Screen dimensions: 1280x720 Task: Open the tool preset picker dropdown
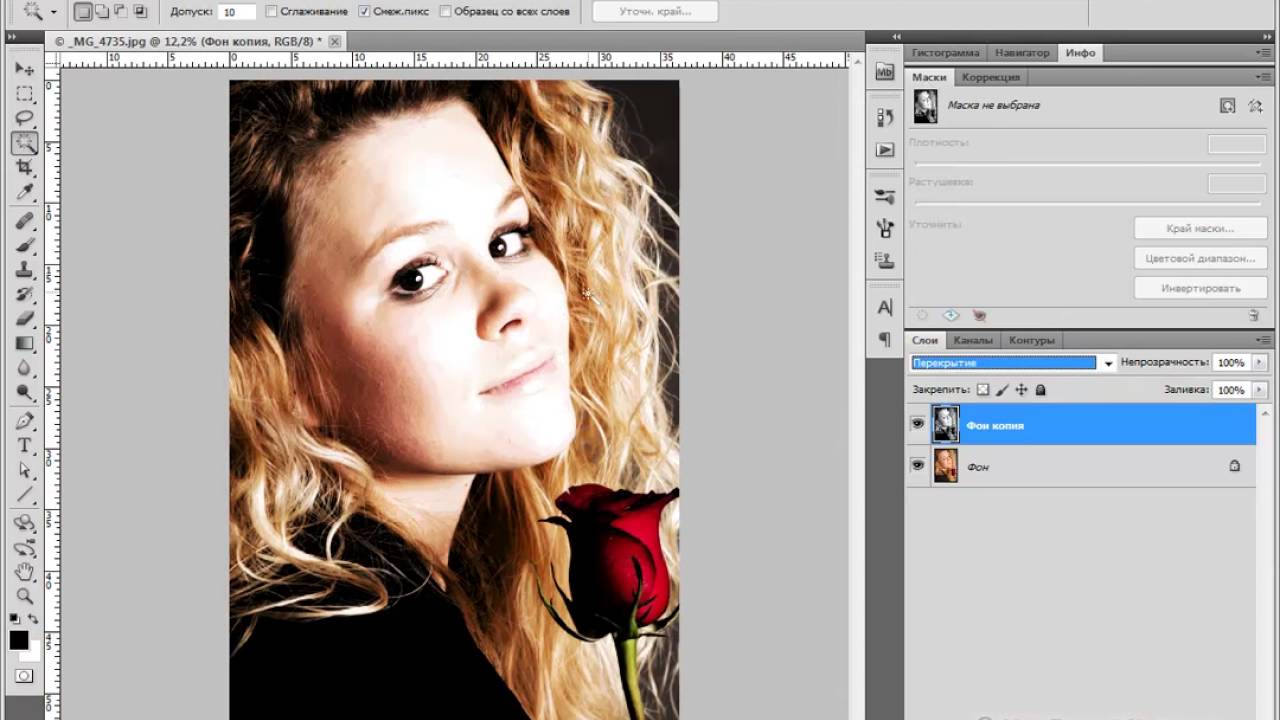[x=53, y=12]
